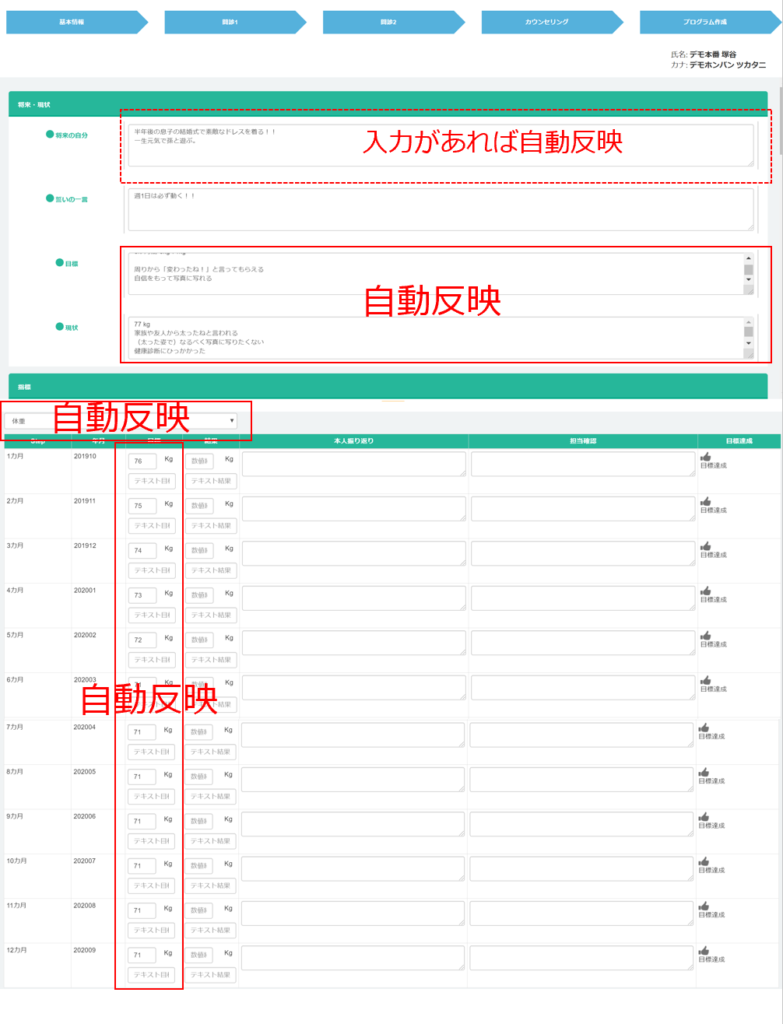Click the thumbs-up icon for month 10
This screenshot has height=1024, width=783.
point(705,861)
